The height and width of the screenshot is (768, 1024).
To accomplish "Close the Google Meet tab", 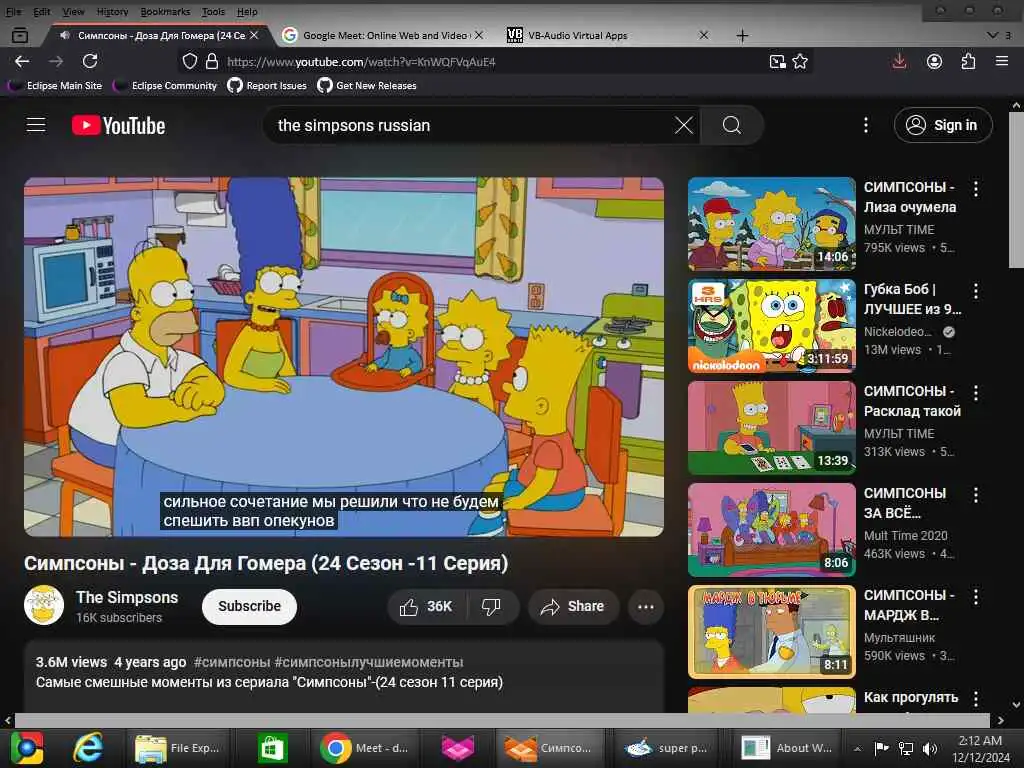I will [x=479, y=35].
